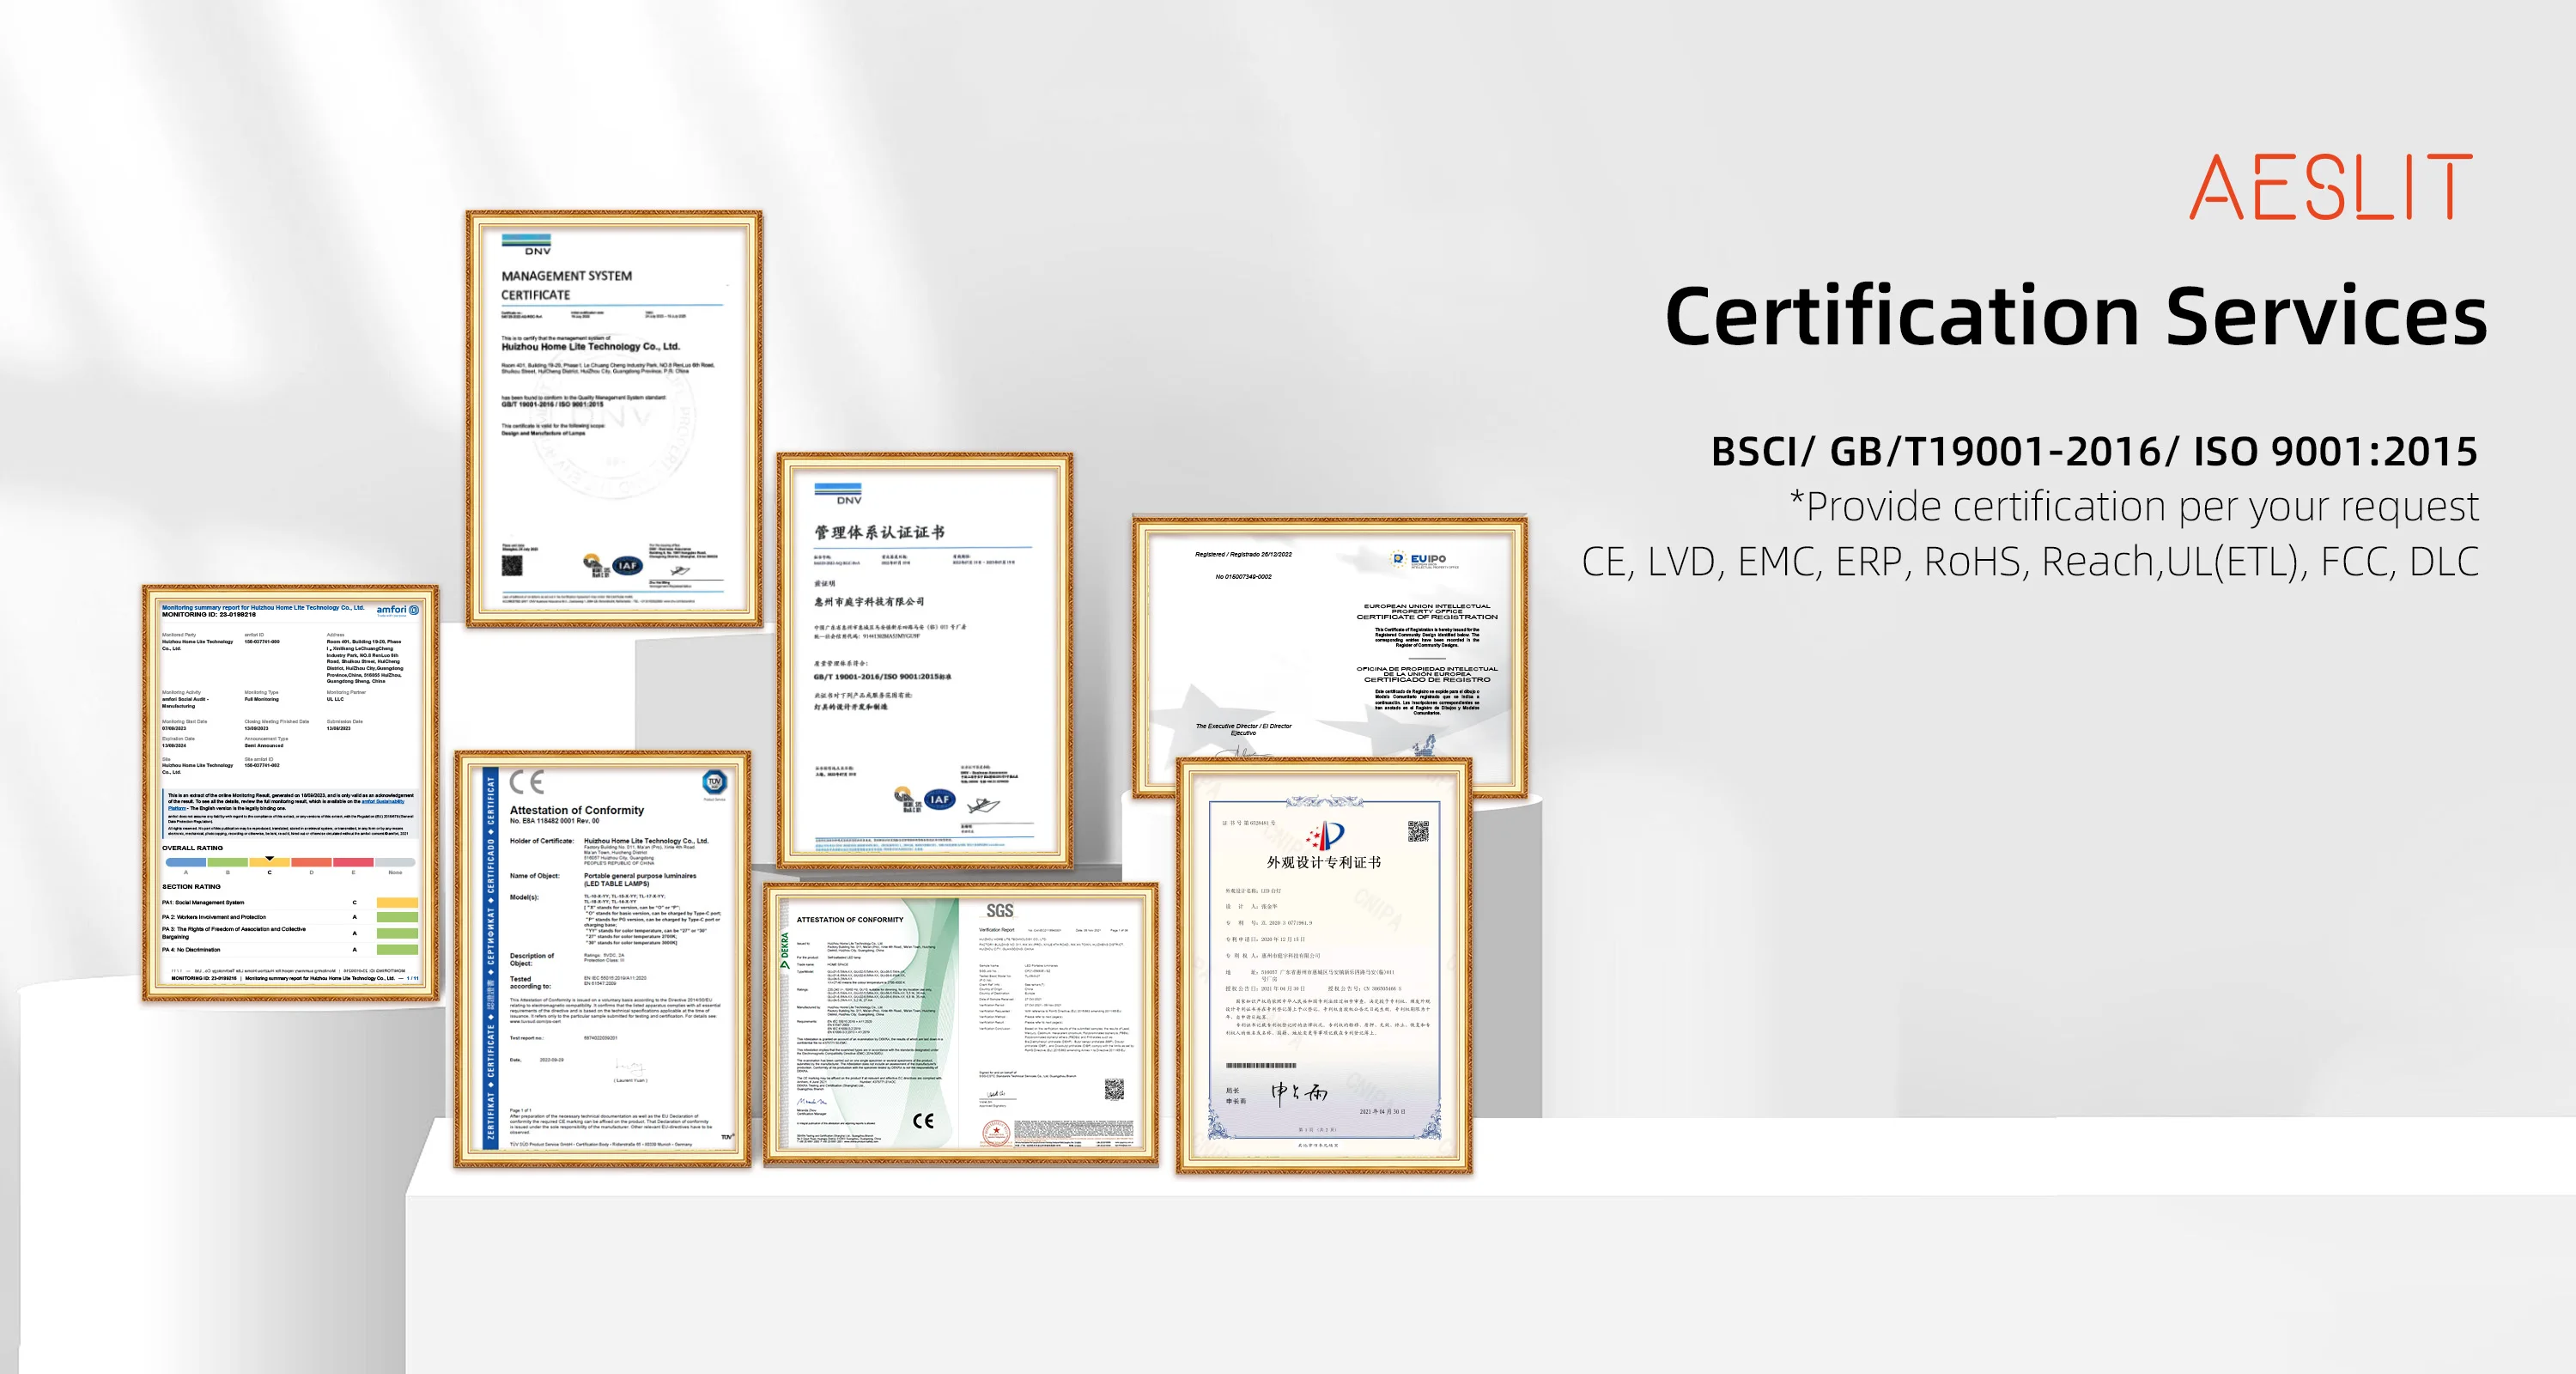Click the AESLIT brand logo
Screen dimensions: 2576x1374
click(2330, 187)
